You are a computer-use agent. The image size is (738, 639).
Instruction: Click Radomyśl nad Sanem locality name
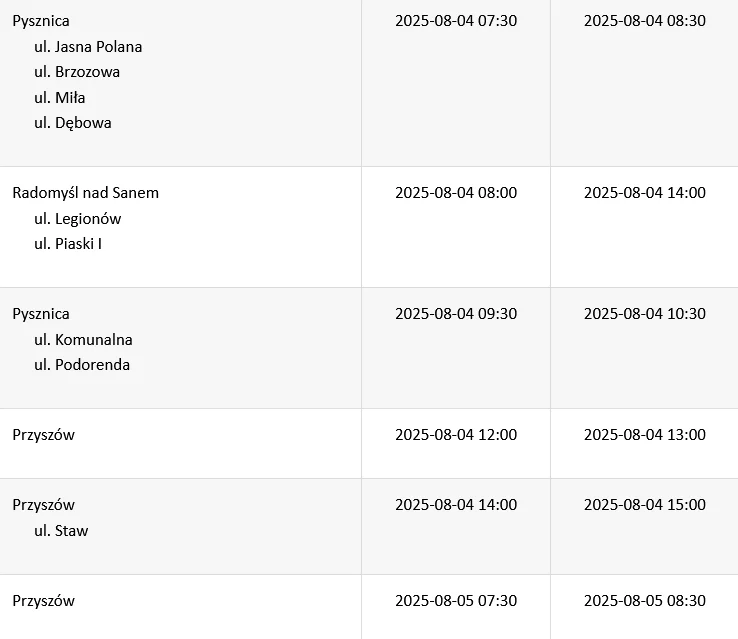coord(86,193)
